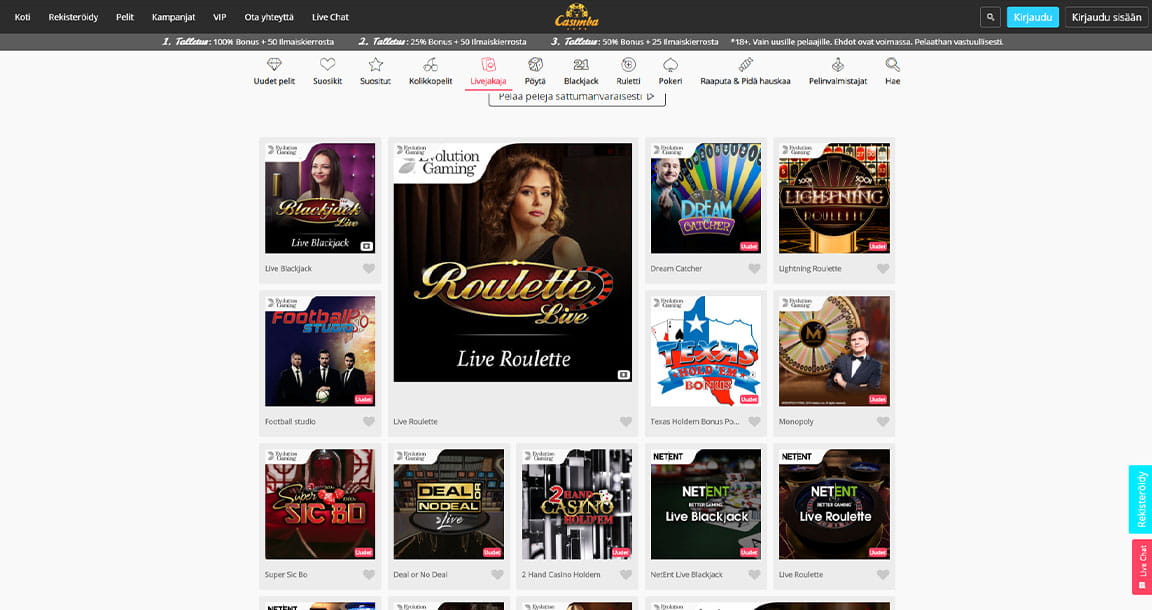
Task: Click the 2 Hand Casino Holdem title
Action: point(561,575)
